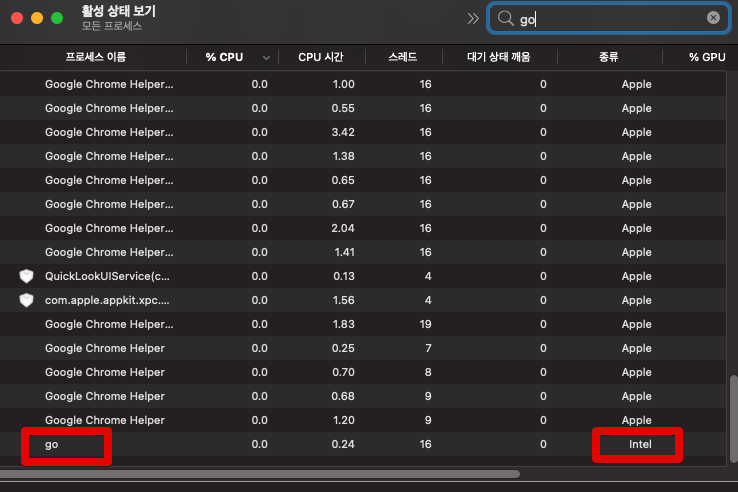Clear the search field with the X button
The width and height of the screenshot is (738, 492).
pyautogui.click(x=713, y=18)
